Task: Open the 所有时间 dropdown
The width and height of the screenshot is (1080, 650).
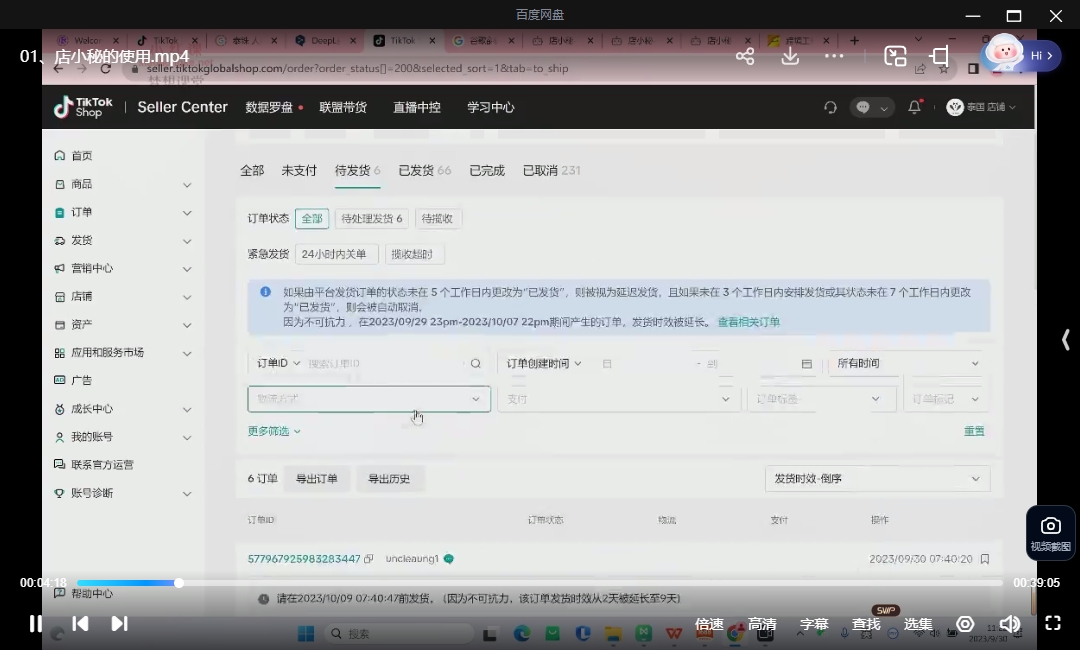Action: coord(906,364)
